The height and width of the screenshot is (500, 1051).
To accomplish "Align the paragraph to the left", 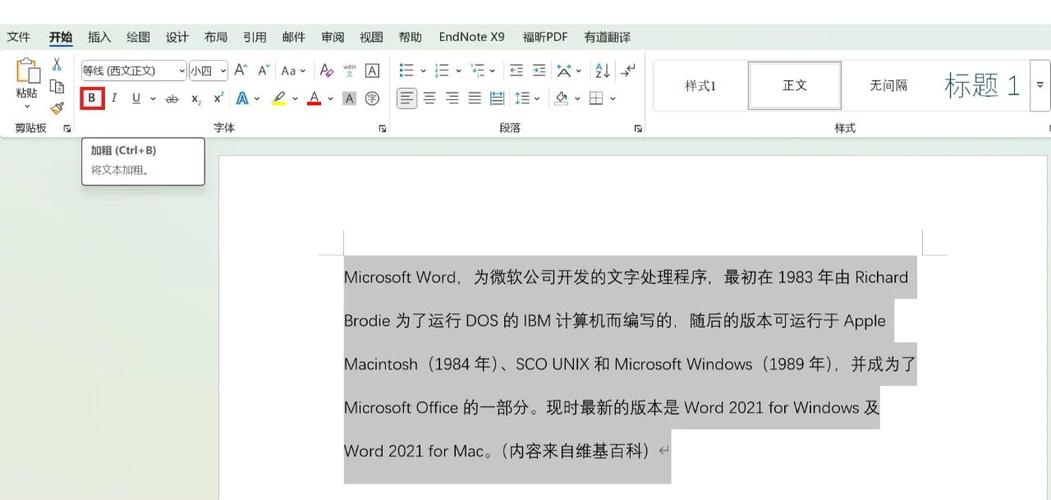I will 406,99.
